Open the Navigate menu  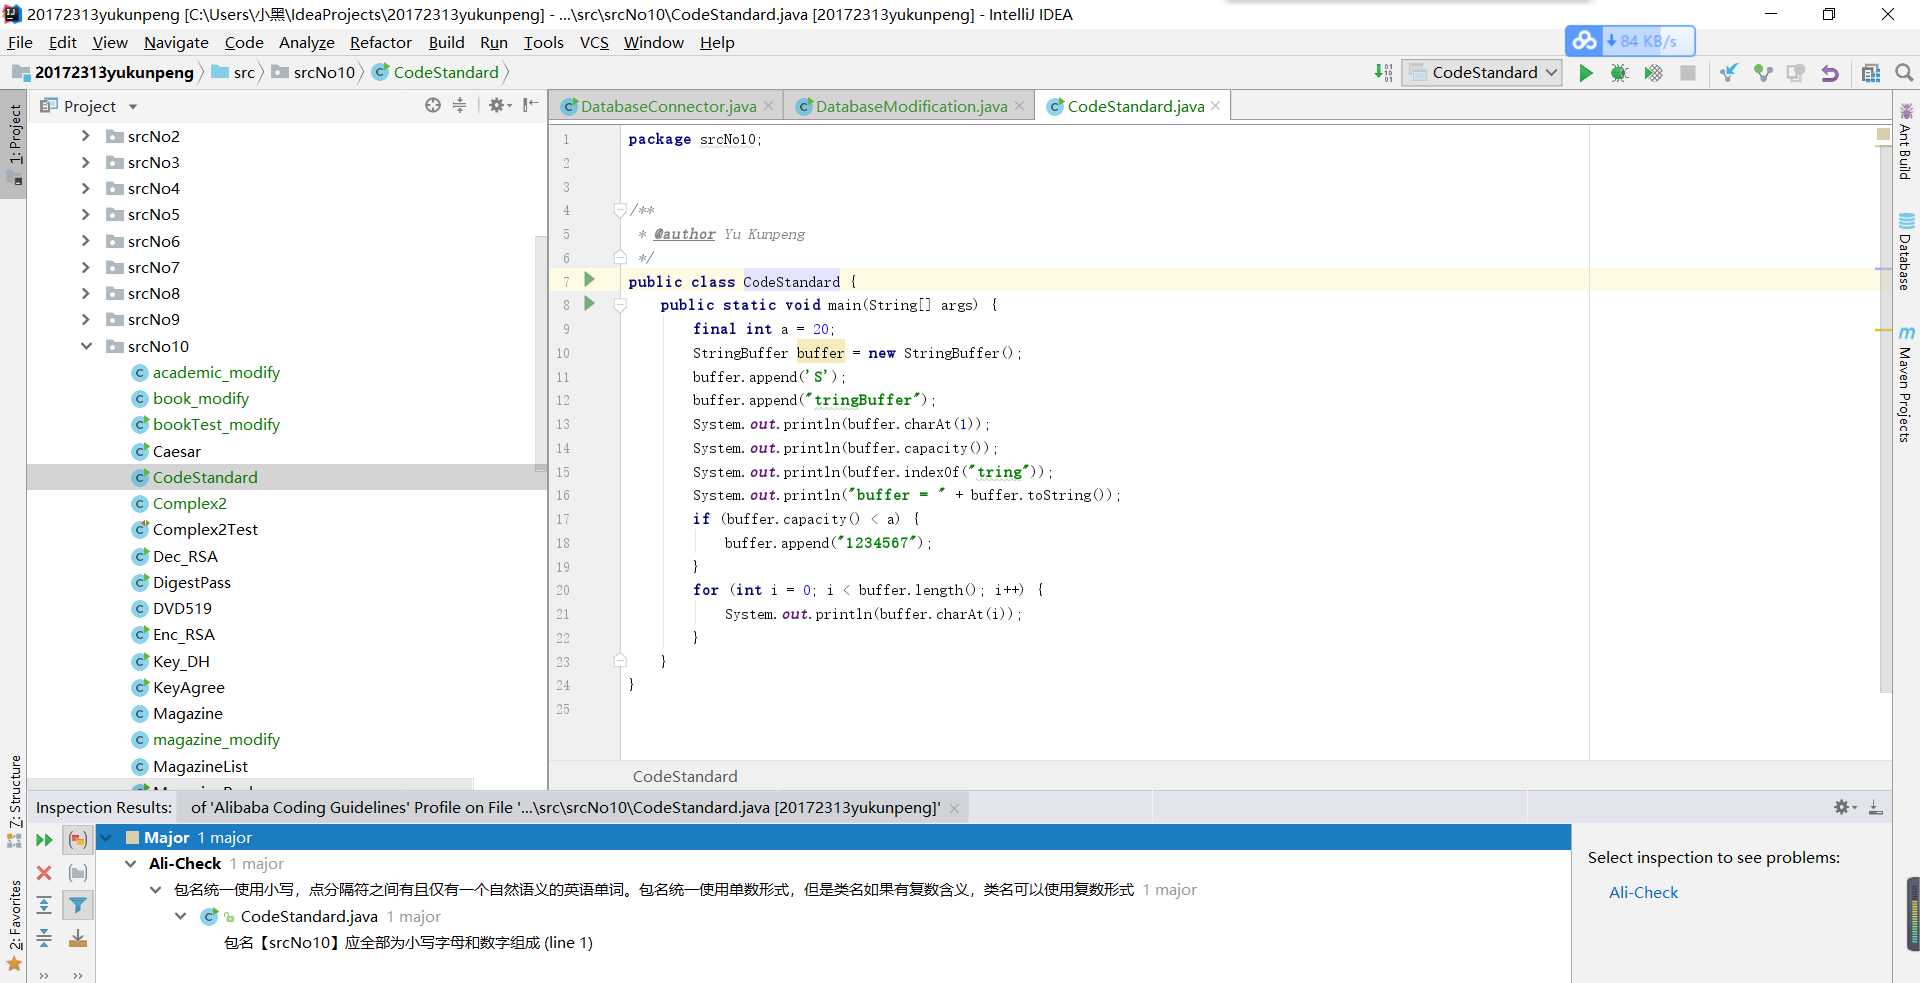click(x=176, y=42)
